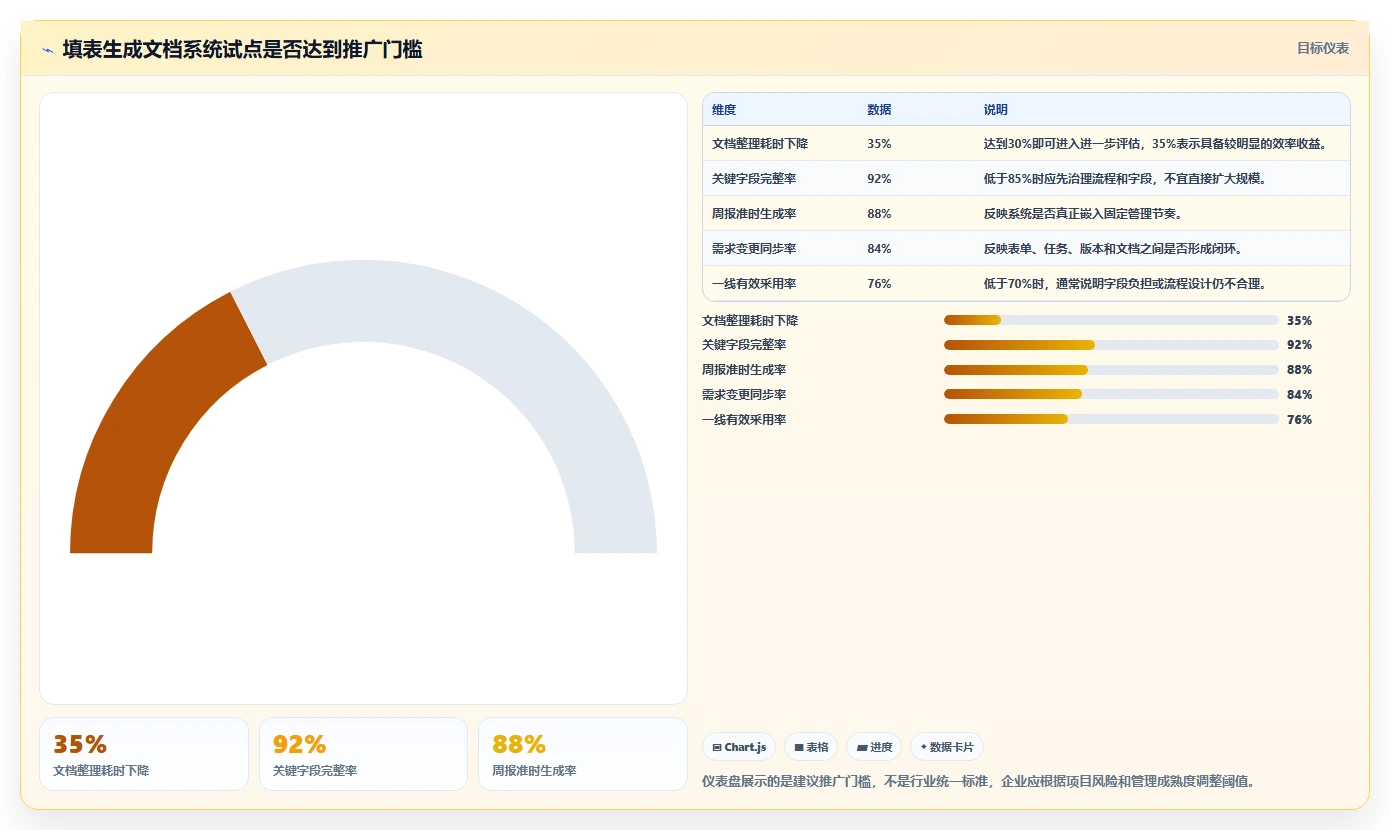Select the 35% 文档整理耗时下降 data card
1390x830 pixels.
[x=144, y=754]
